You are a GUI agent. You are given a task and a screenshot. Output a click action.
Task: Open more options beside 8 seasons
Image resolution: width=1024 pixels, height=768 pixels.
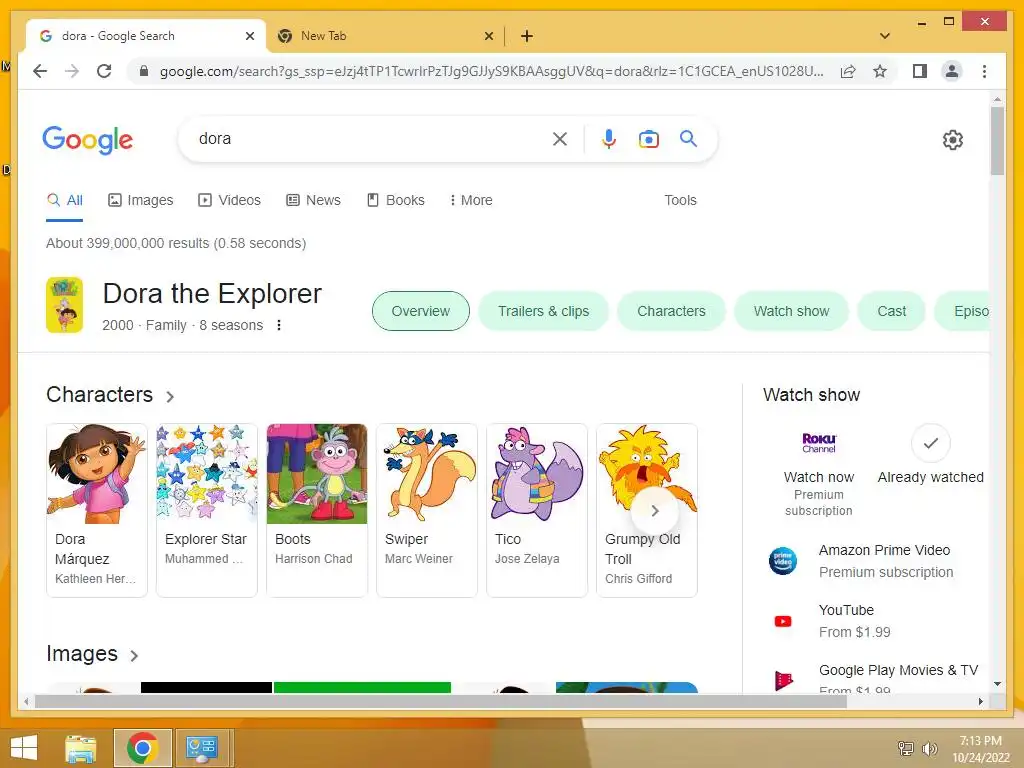pyautogui.click(x=279, y=325)
